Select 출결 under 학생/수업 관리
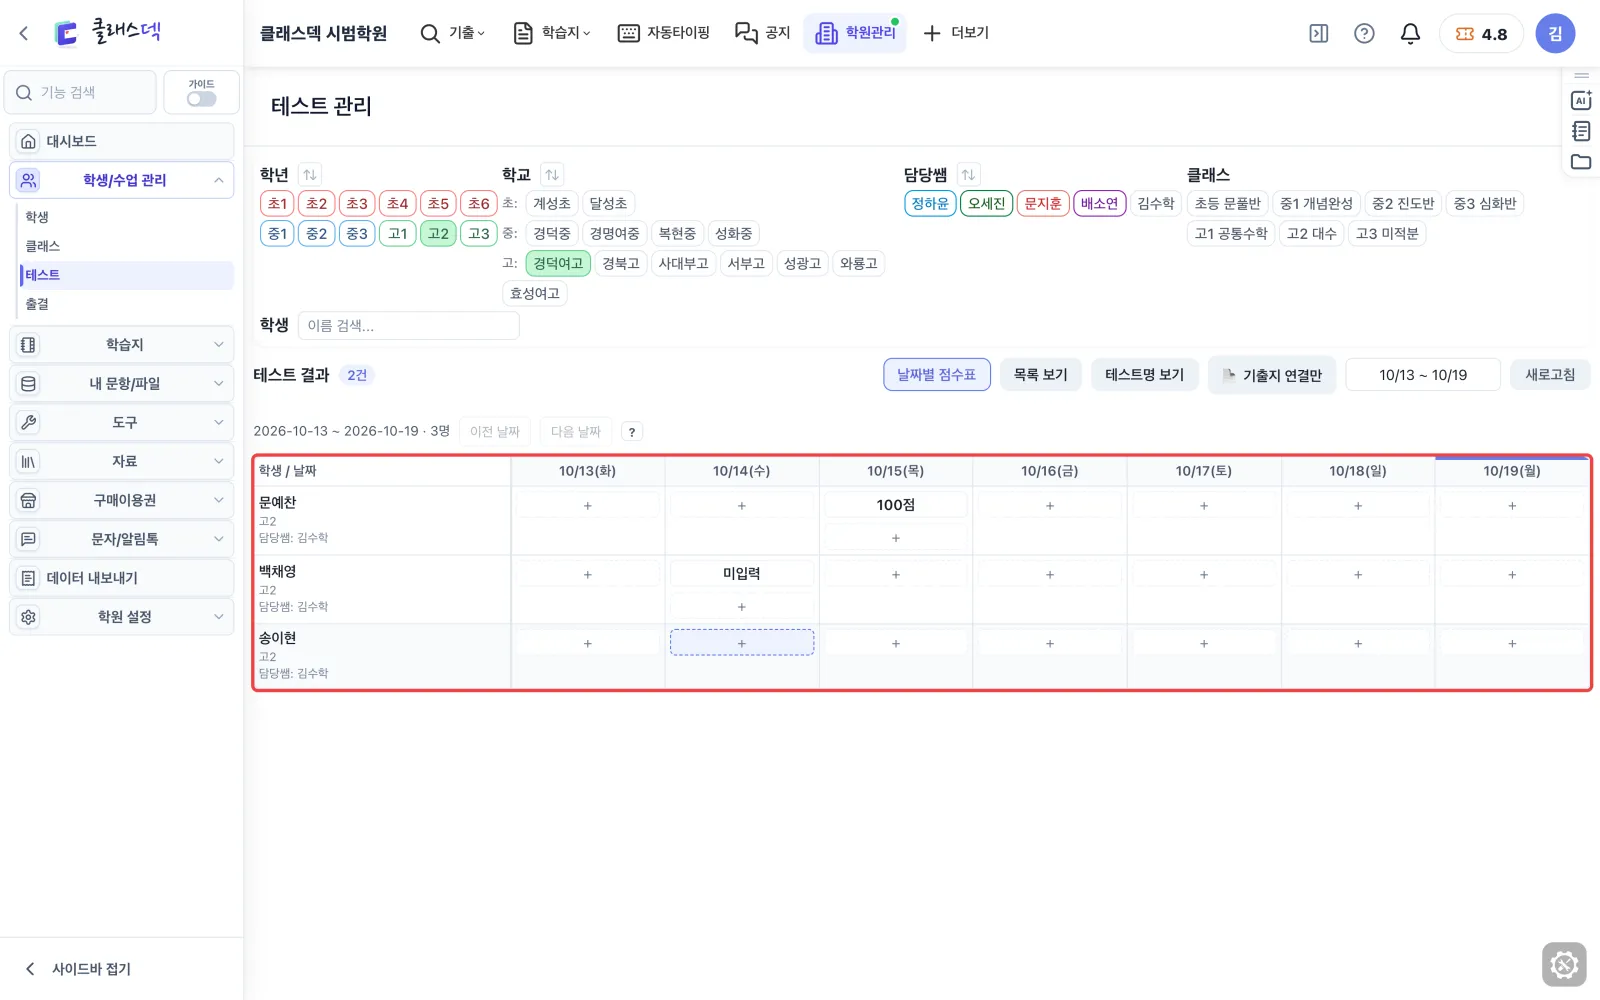This screenshot has width=1600, height=1000. (126, 304)
